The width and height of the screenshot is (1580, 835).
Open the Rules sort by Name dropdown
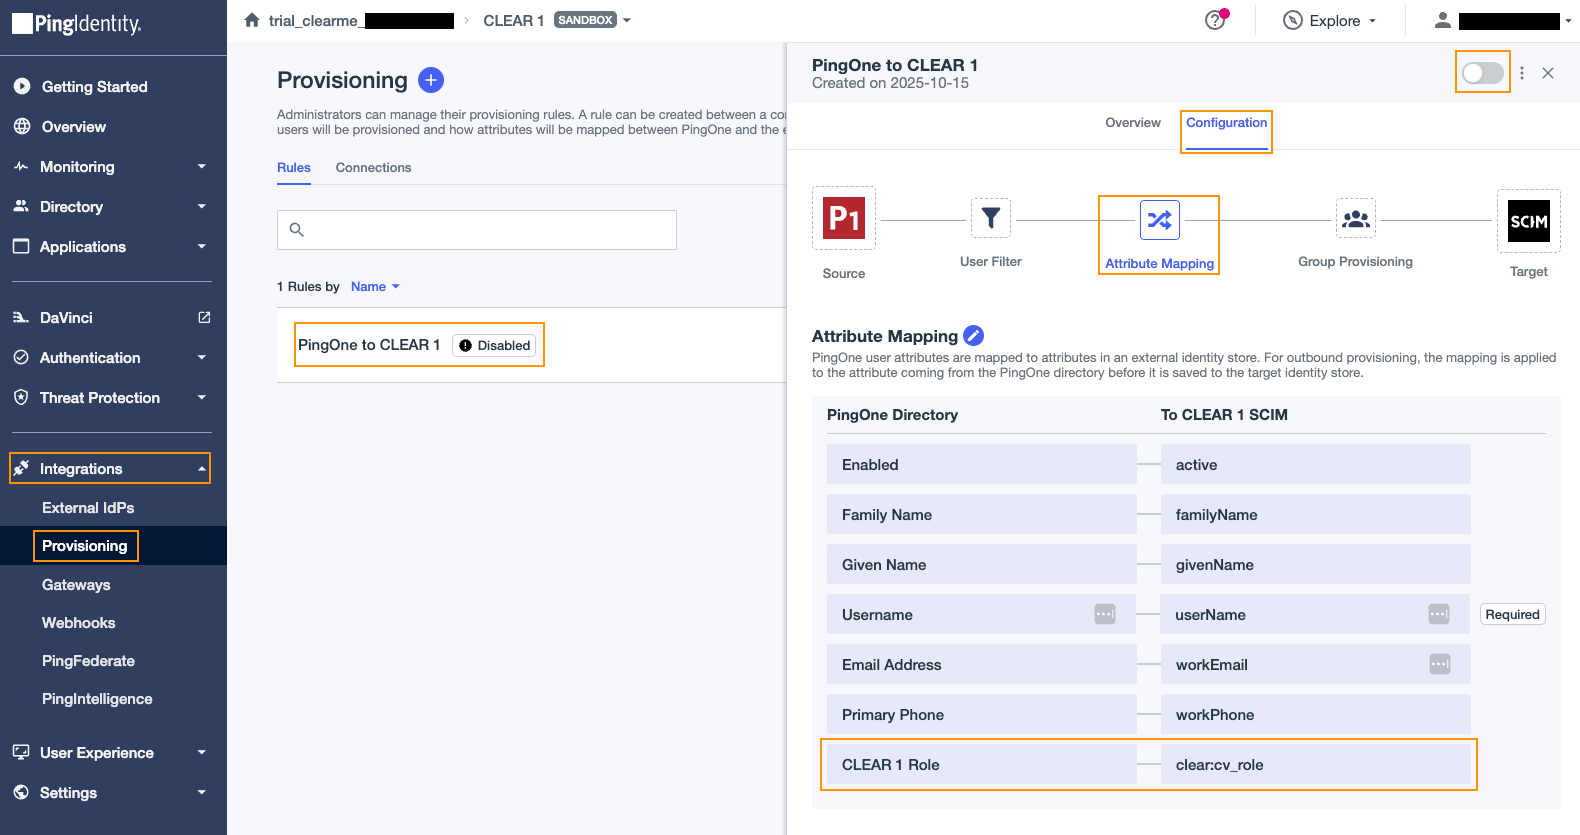tap(375, 287)
